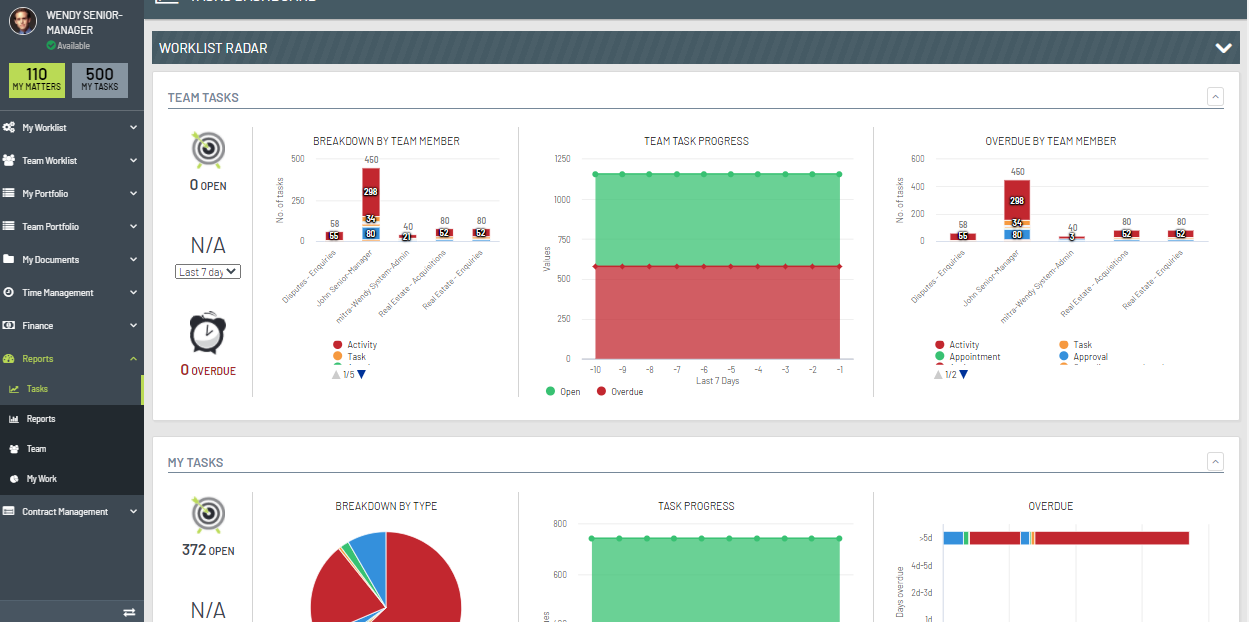Viewport: 1249px width, 622px height.
Task: Go to previous legend page in Overdue chart
Action: pyautogui.click(x=938, y=375)
